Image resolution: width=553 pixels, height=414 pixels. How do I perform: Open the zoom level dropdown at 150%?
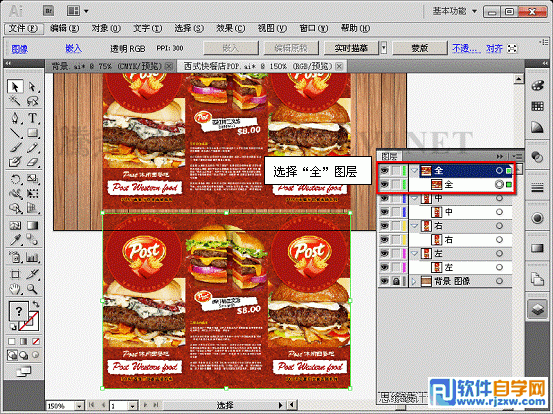79,406
